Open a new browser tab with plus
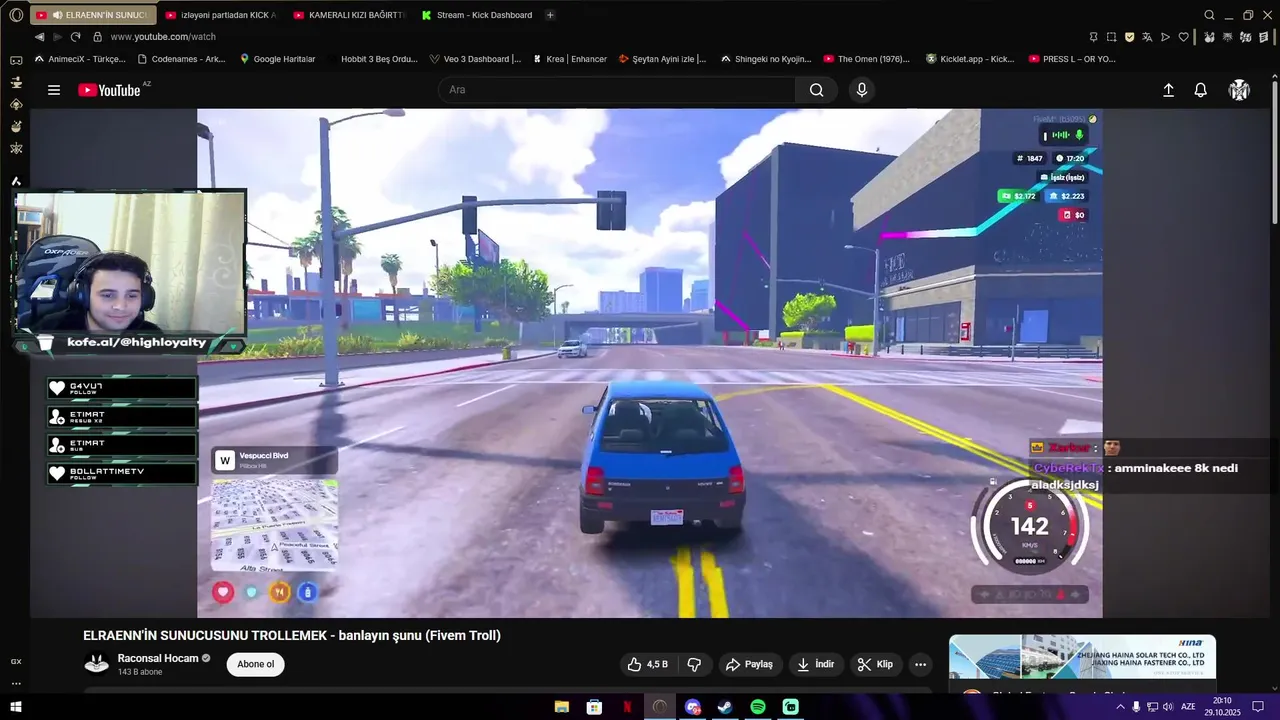This screenshot has height=720, width=1280. click(x=550, y=15)
